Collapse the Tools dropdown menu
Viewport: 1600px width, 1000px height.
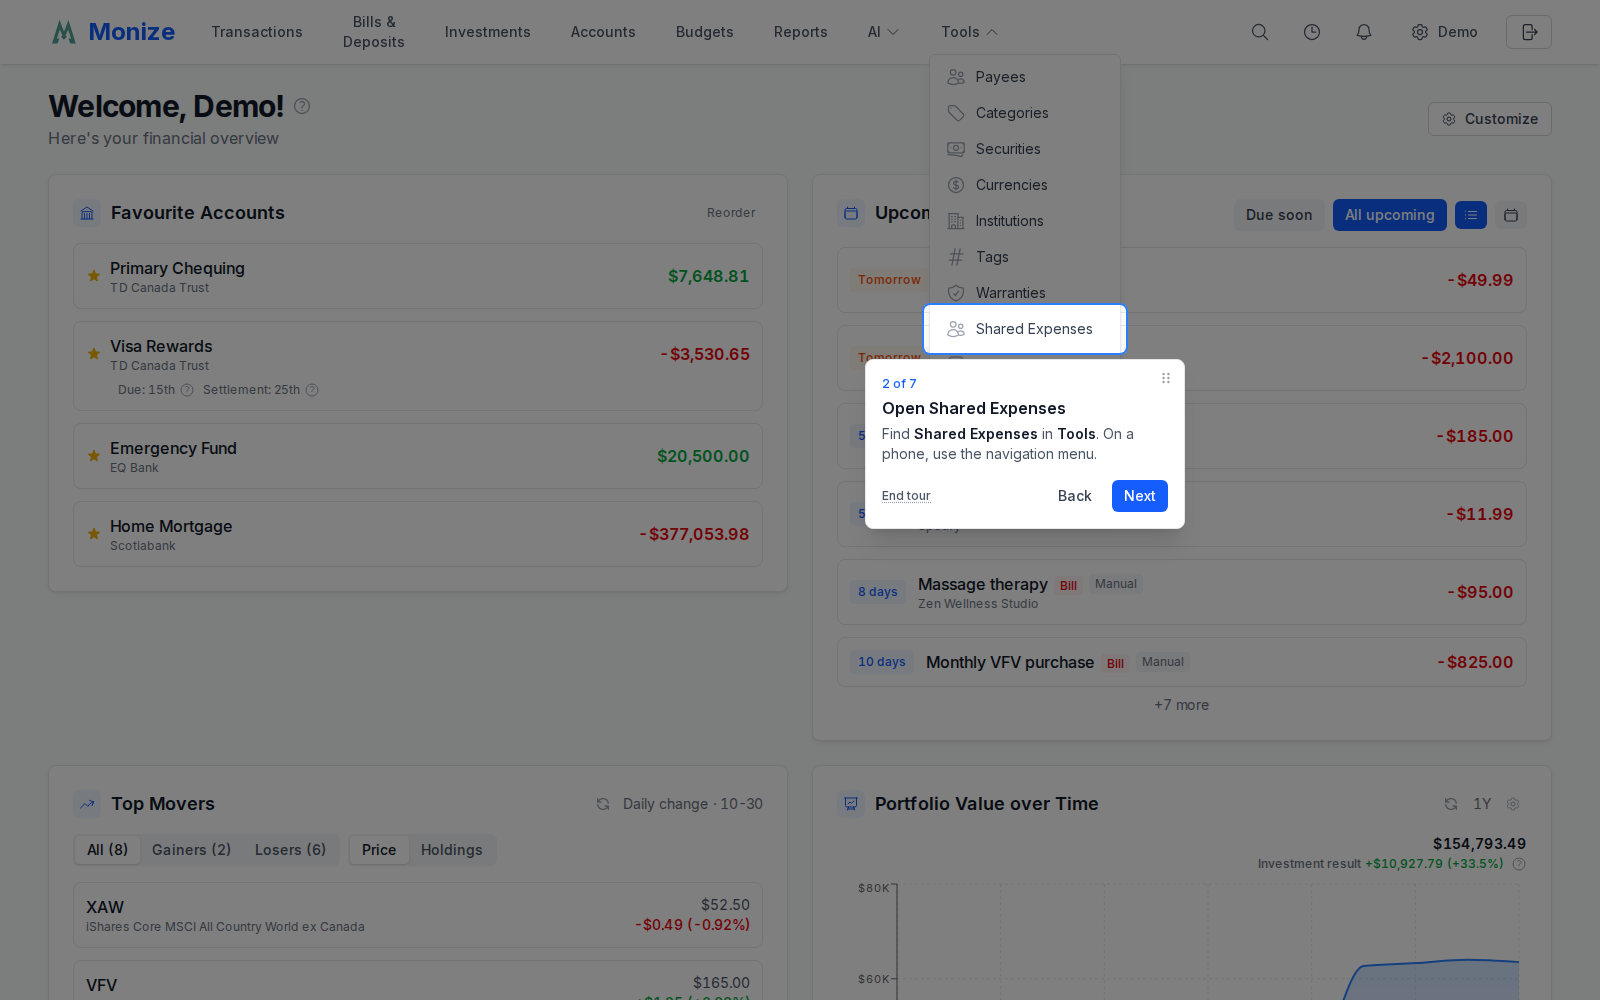(x=970, y=32)
